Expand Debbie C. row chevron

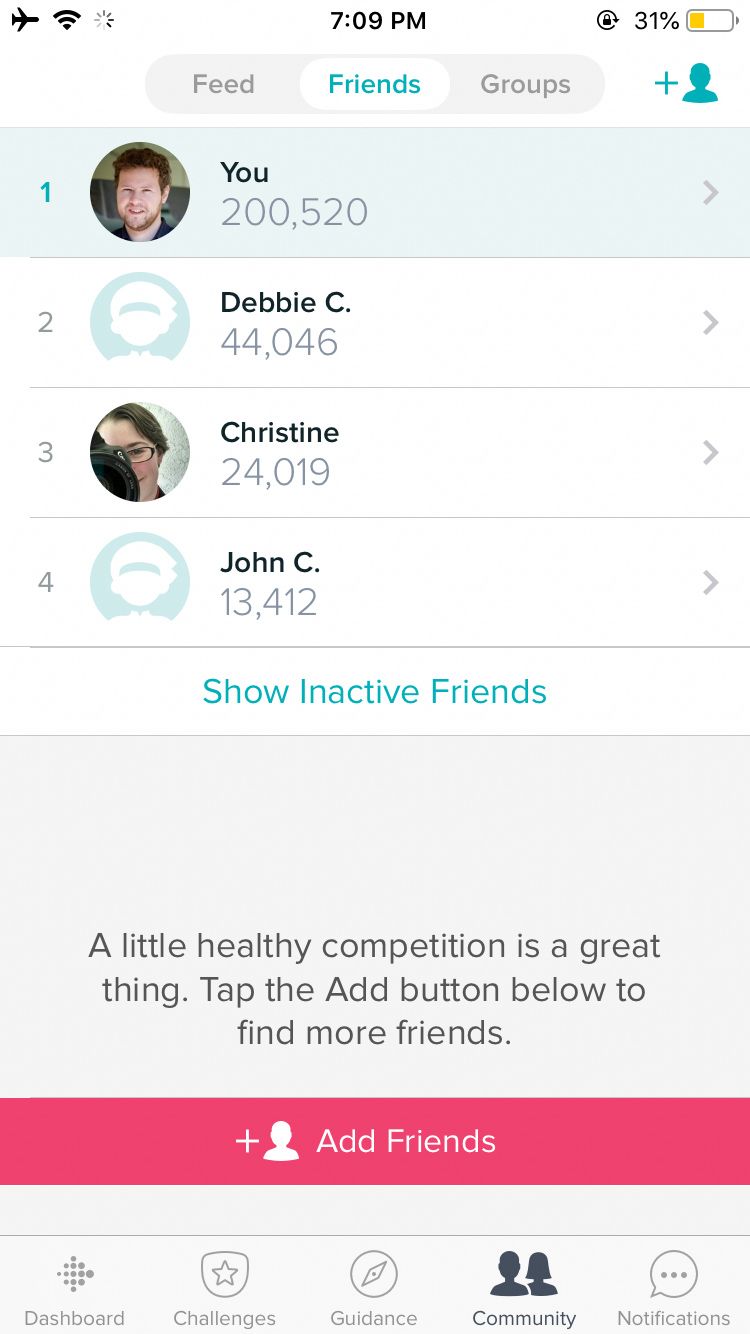pos(710,322)
